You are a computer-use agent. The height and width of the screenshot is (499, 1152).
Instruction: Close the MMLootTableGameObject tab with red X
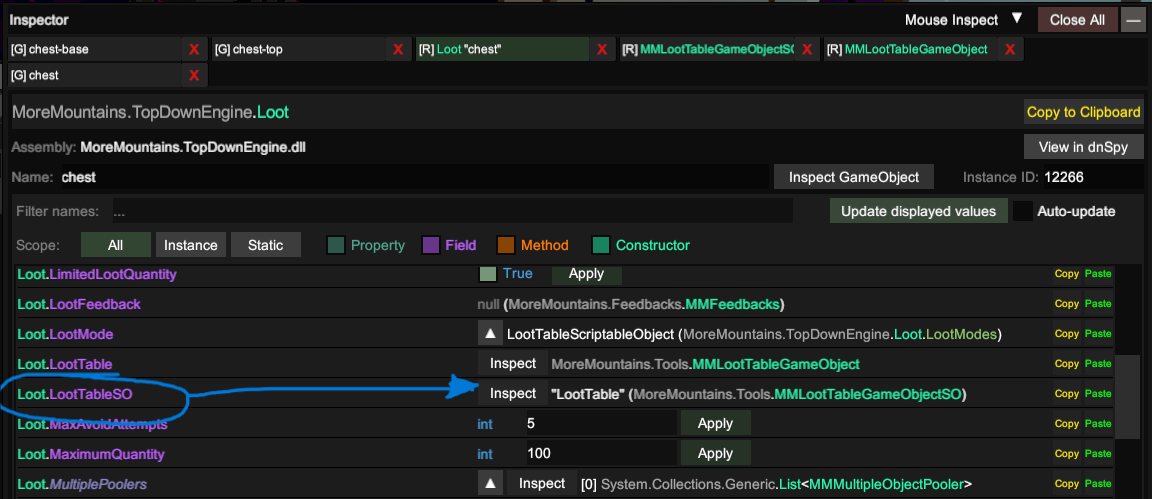[x=1010, y=50]
